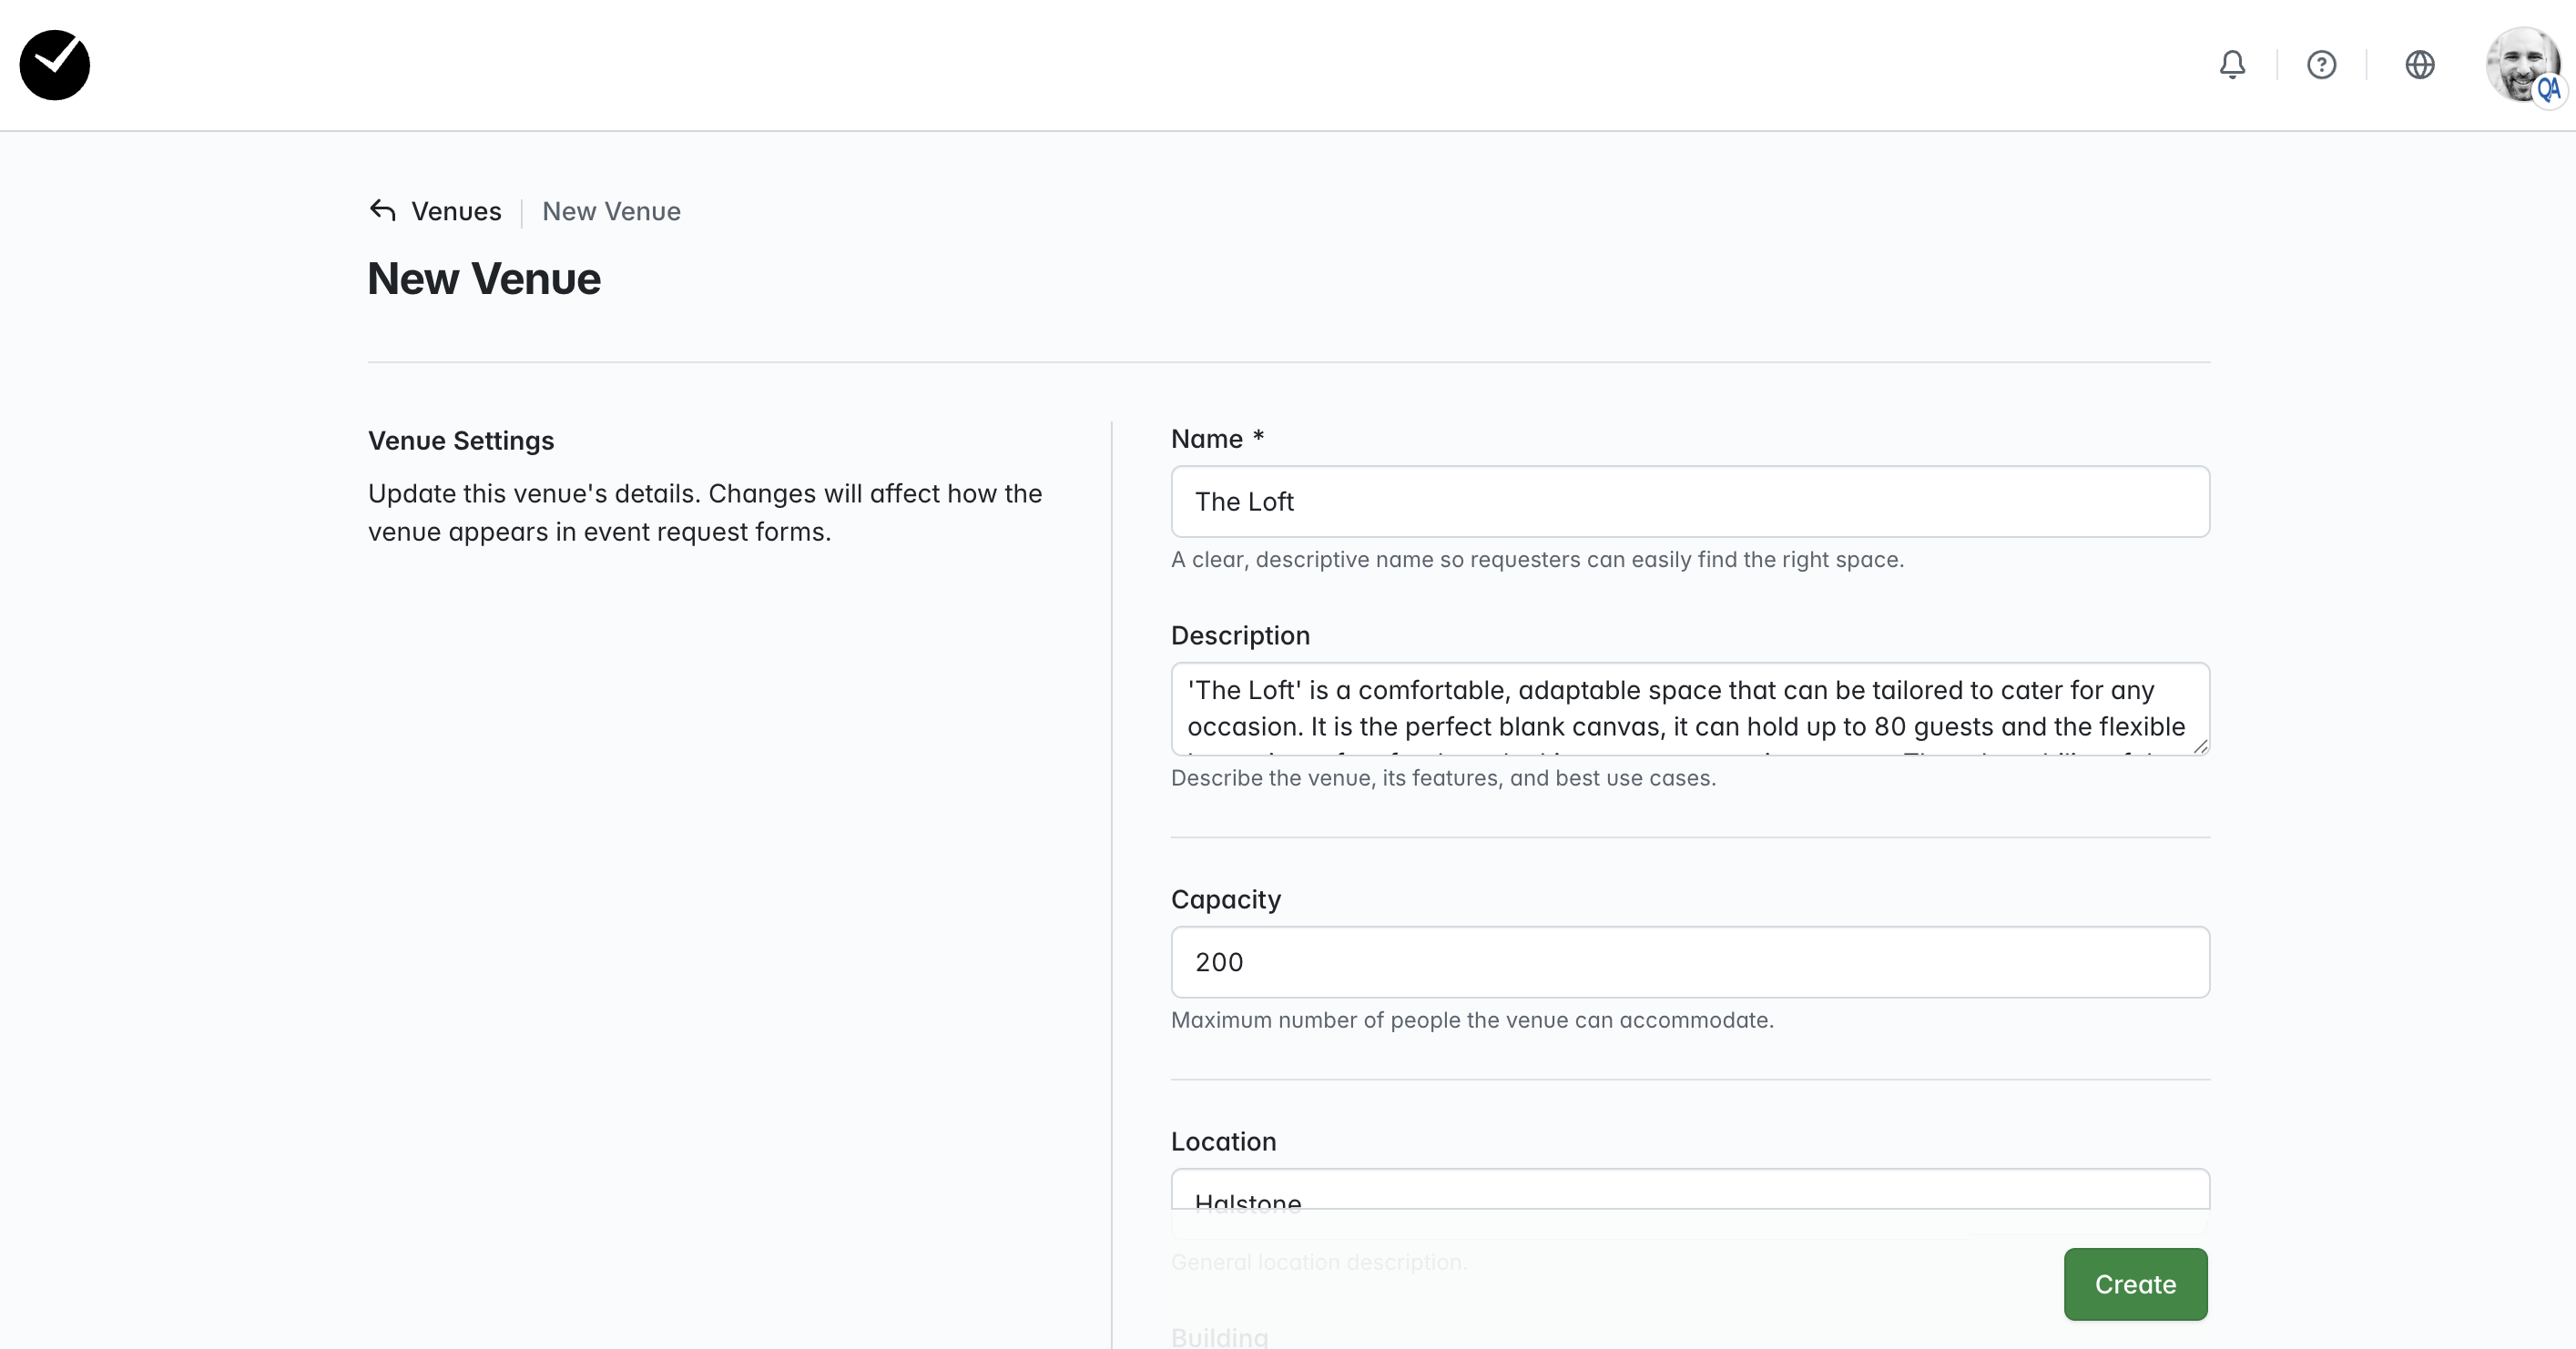Image resolution: width=2576 pixels, height=1349 pixels.
Task: Focus the Capacity field showing 200
Action: coord(1690,962)
